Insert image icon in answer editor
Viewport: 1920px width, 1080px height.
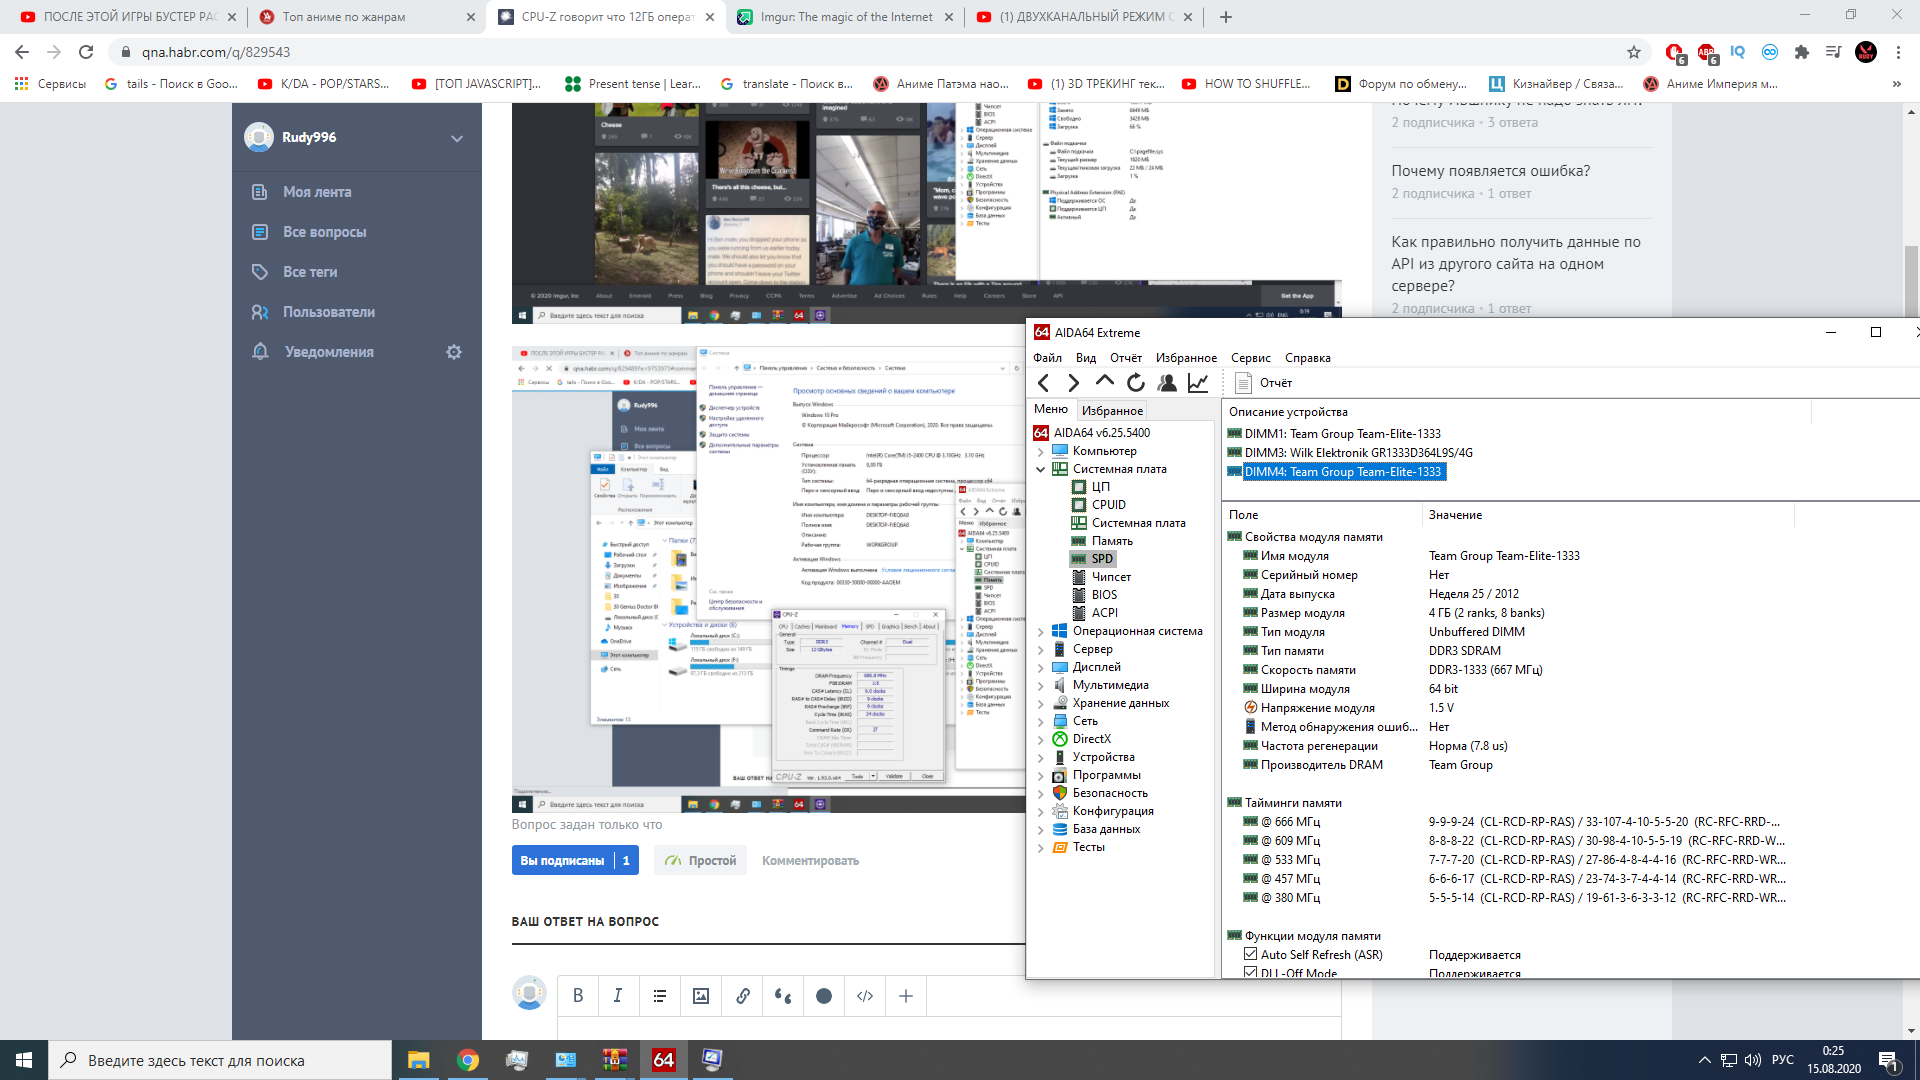701,996
